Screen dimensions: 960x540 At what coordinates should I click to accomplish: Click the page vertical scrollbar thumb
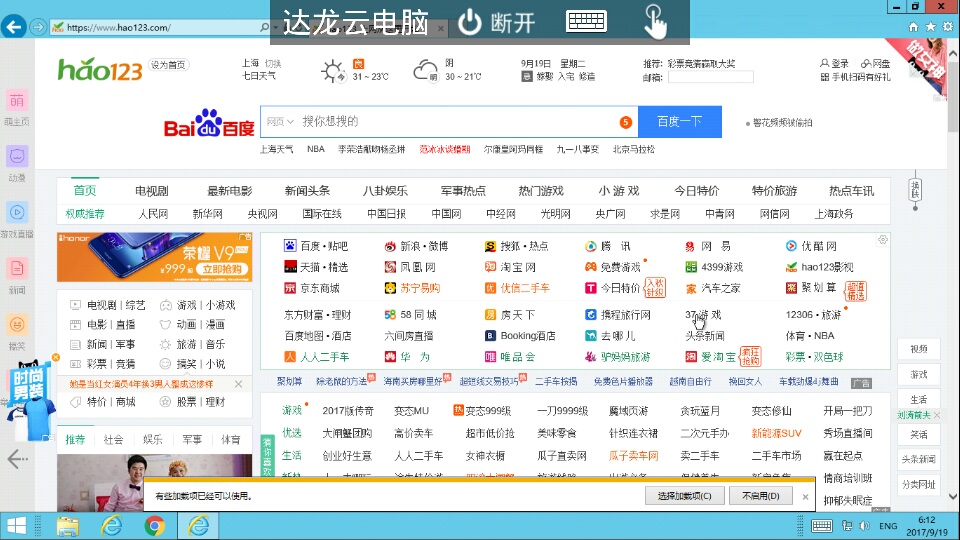coord(953,95)
